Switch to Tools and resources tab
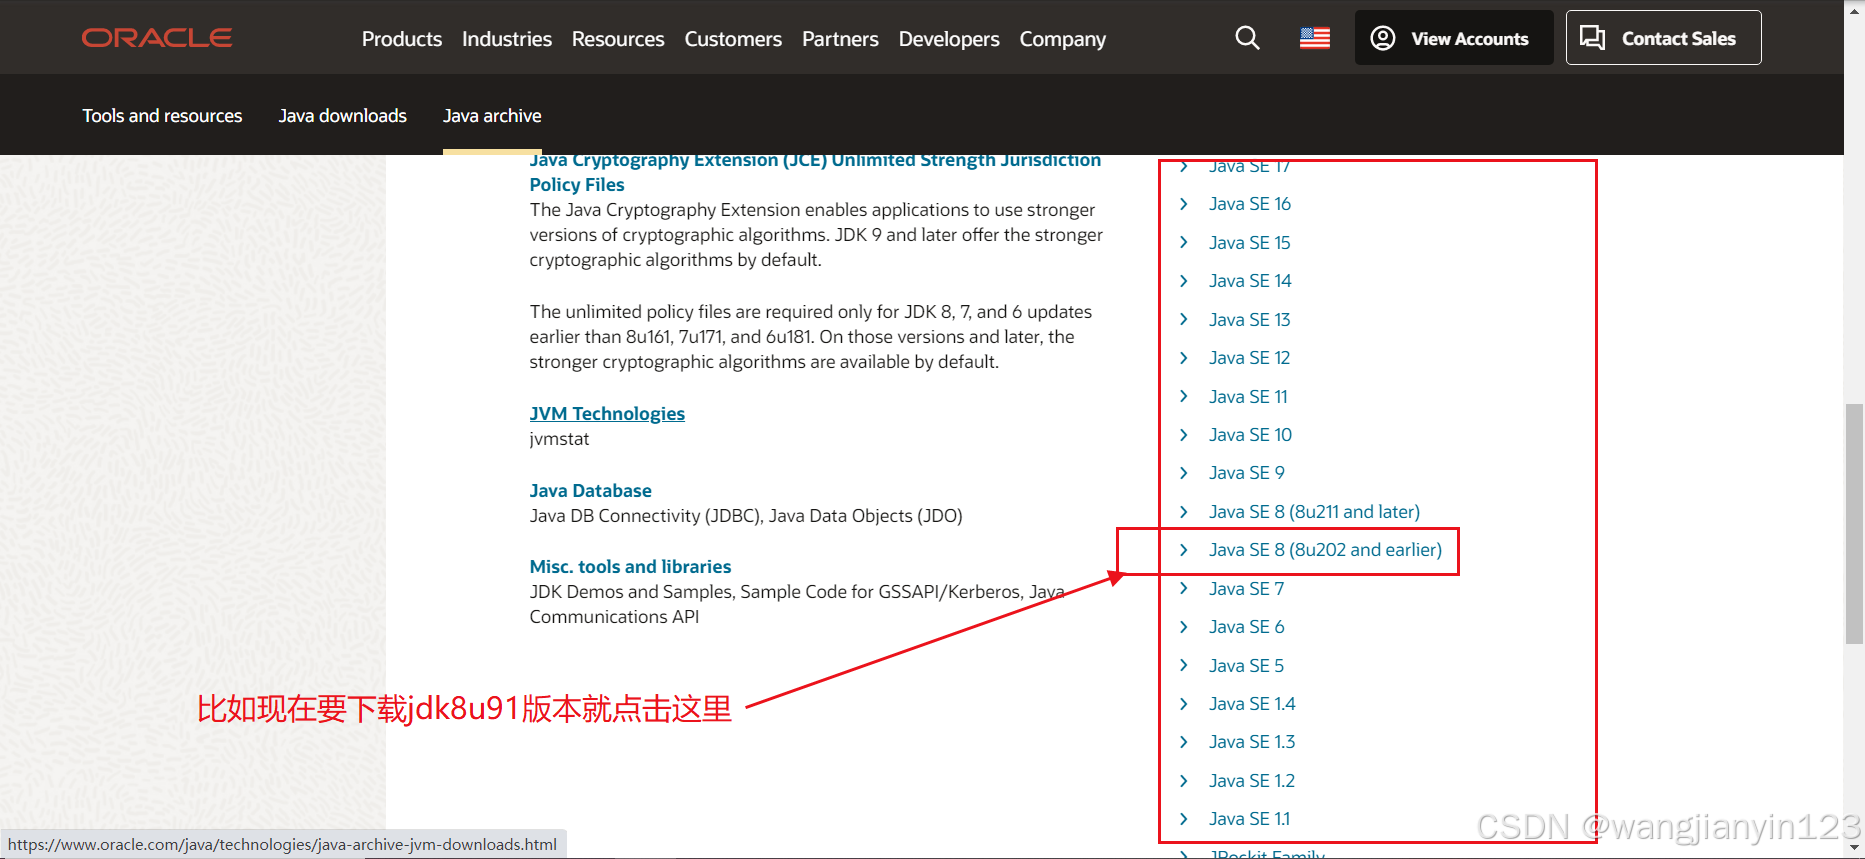The image size is (1865, 859). click(x=162, y=116)
